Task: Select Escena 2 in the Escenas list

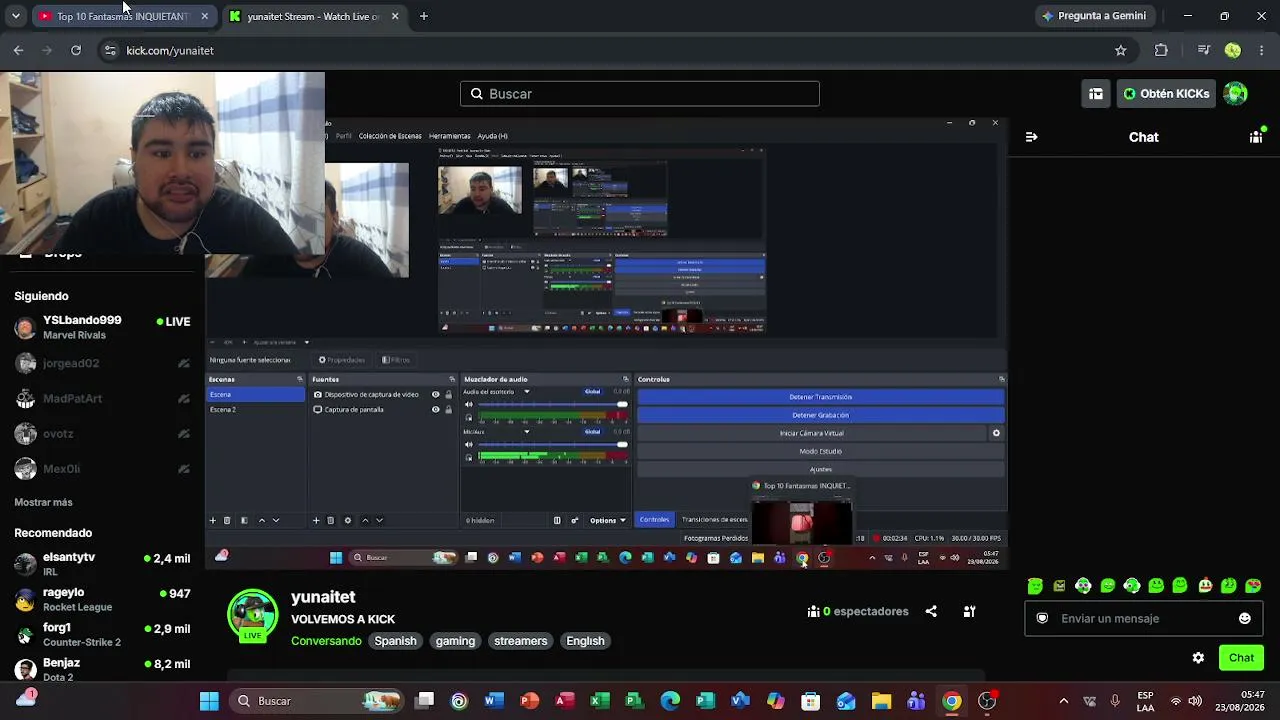Action: point(256,409)
